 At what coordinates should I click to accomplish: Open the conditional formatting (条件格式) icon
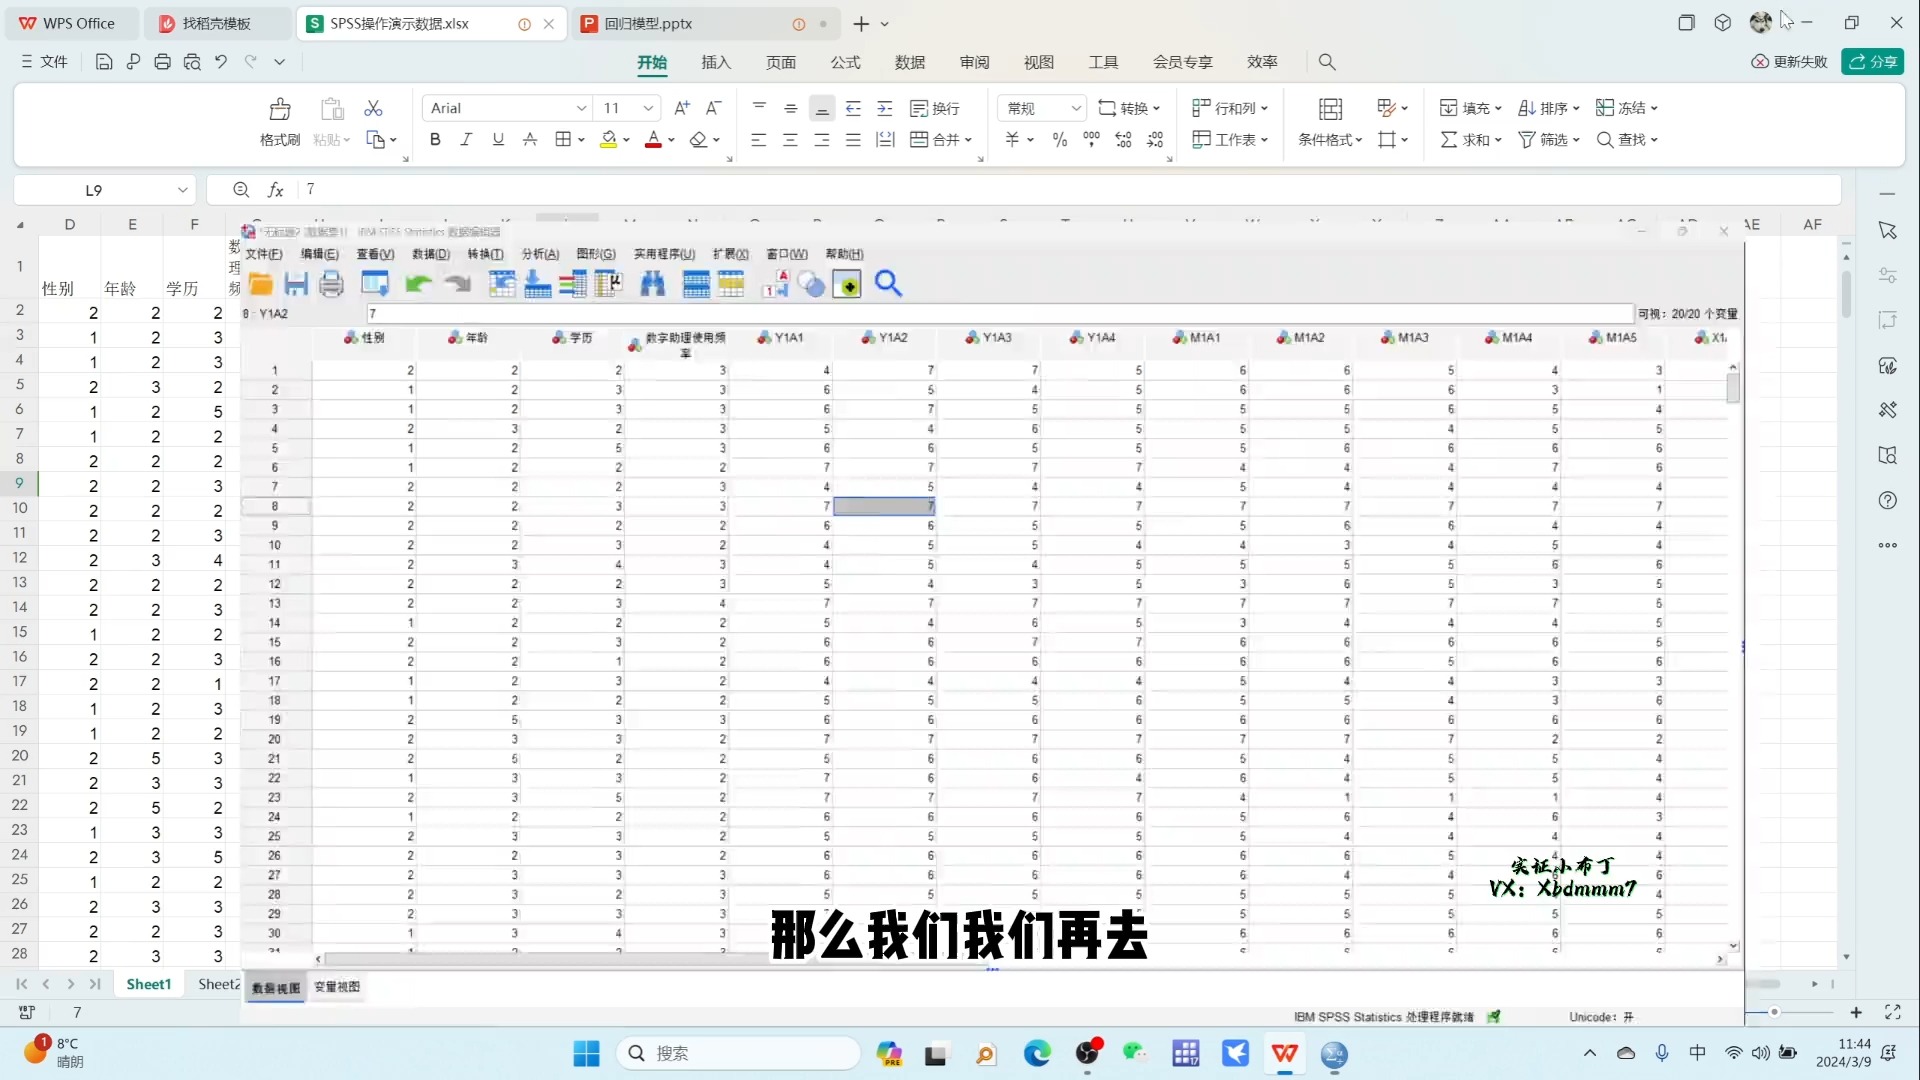[x=1330, y=110]
